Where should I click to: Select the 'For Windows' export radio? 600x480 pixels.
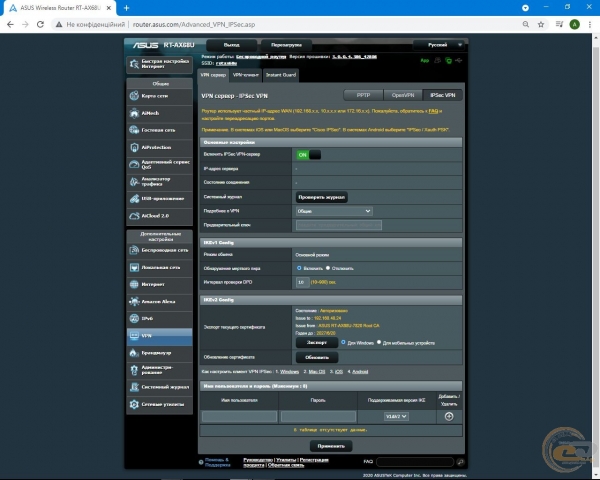coord(343,342)
